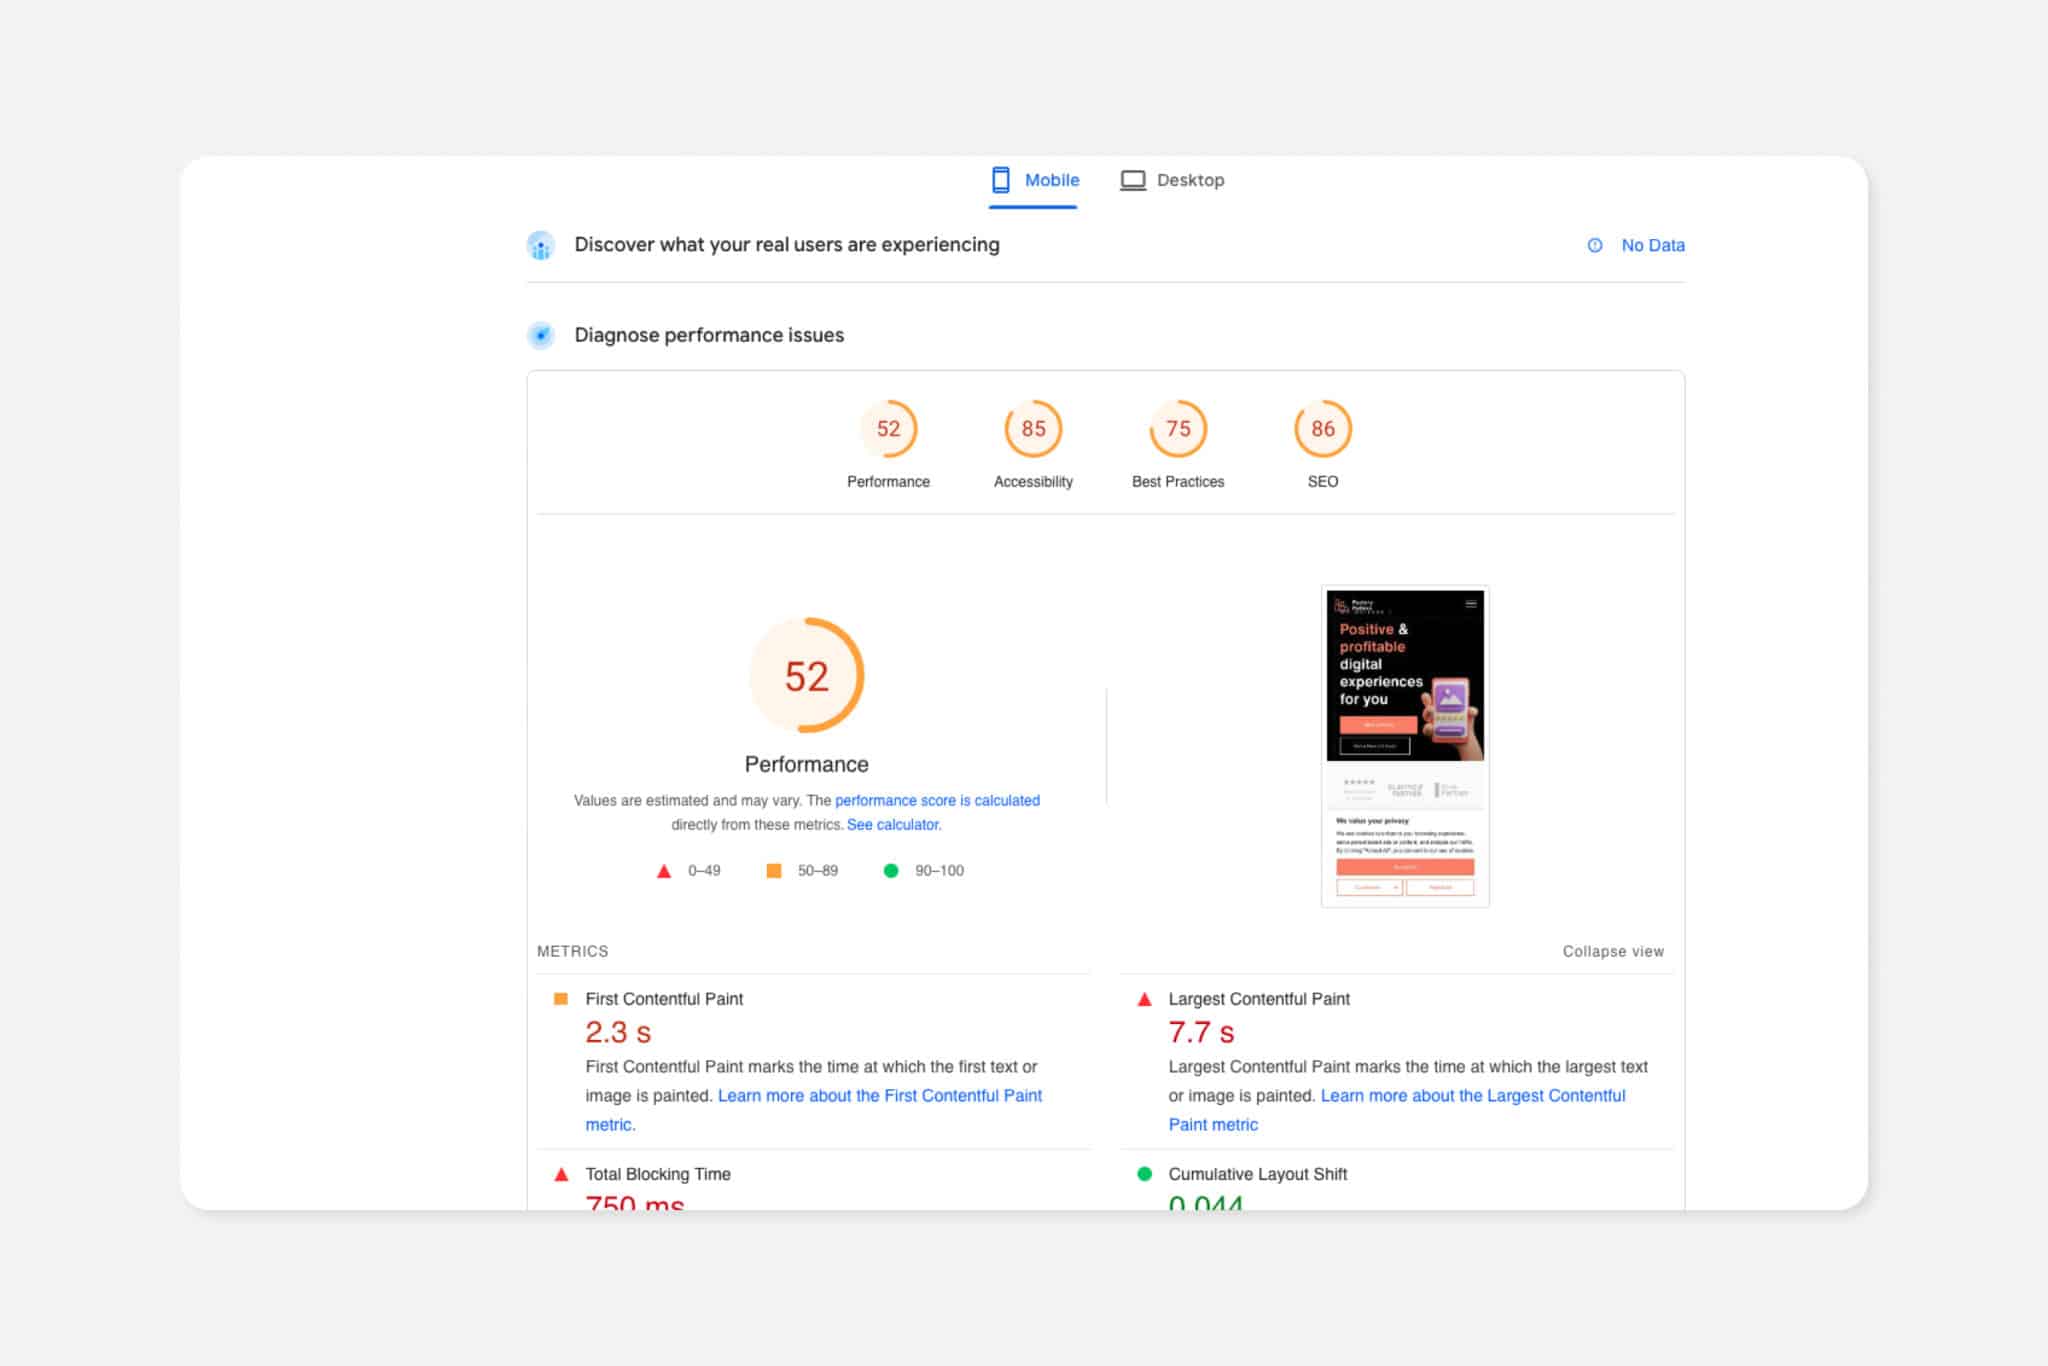Click the Desktop laptop icon
The width and height of the screenshot is (2048, 1366).
[x=1132, y=180]
